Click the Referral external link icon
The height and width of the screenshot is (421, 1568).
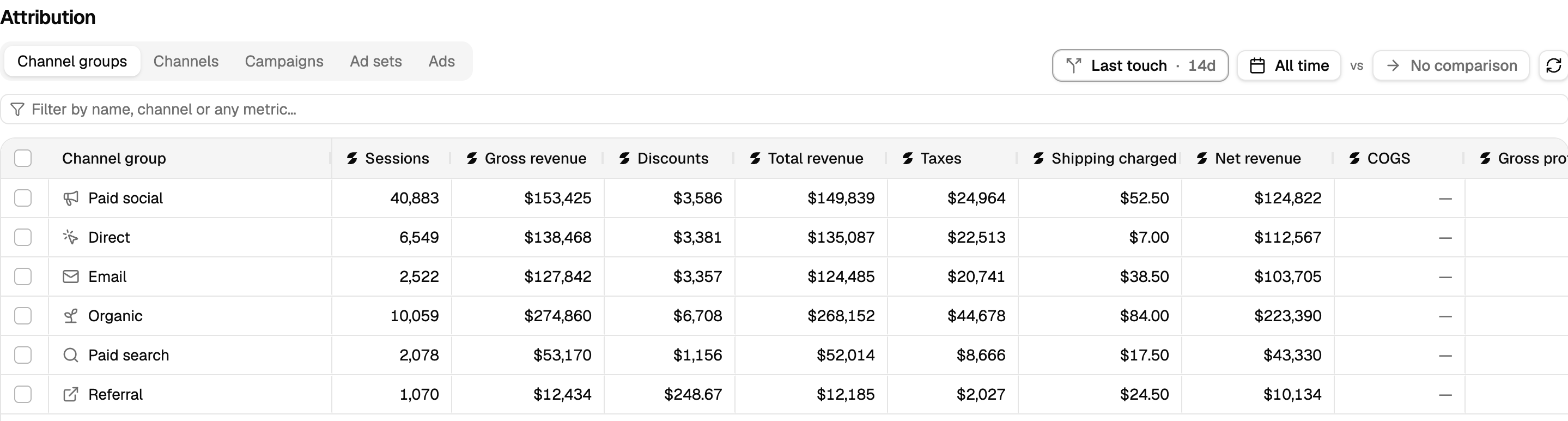[70, 394]
